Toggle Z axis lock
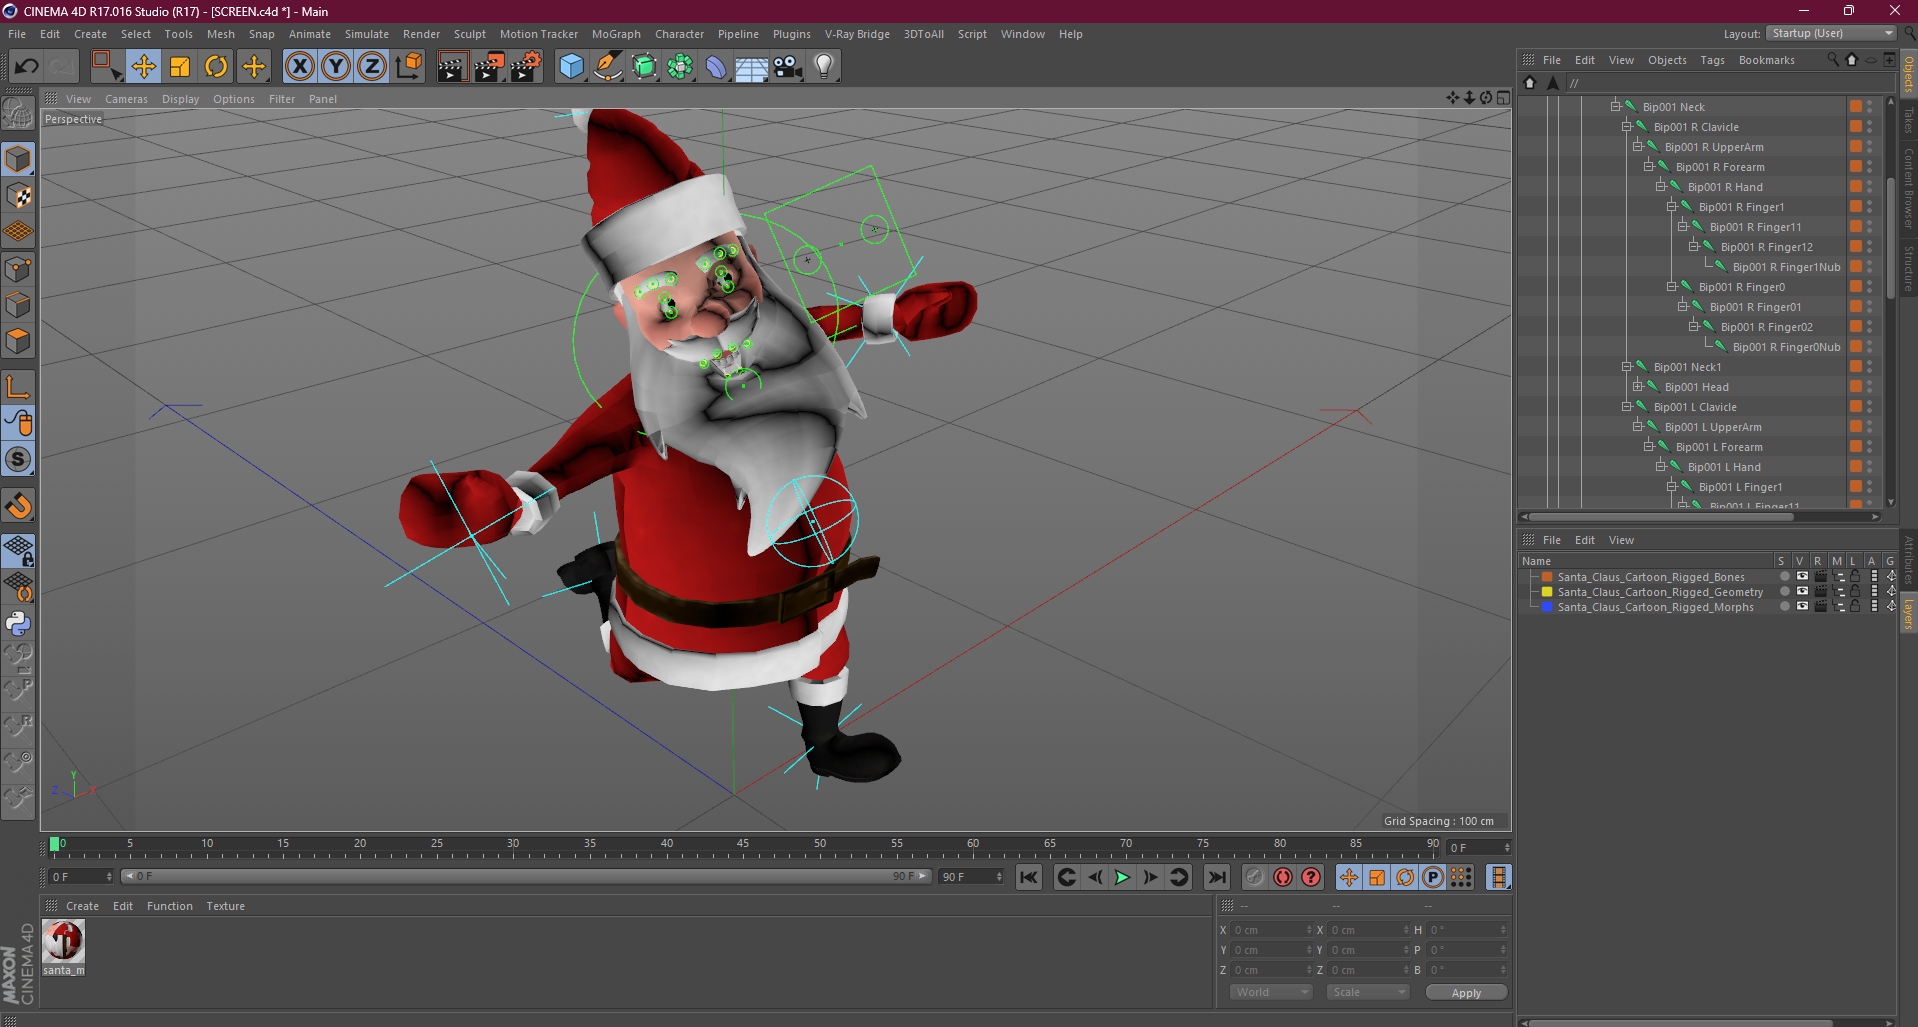 372,67
